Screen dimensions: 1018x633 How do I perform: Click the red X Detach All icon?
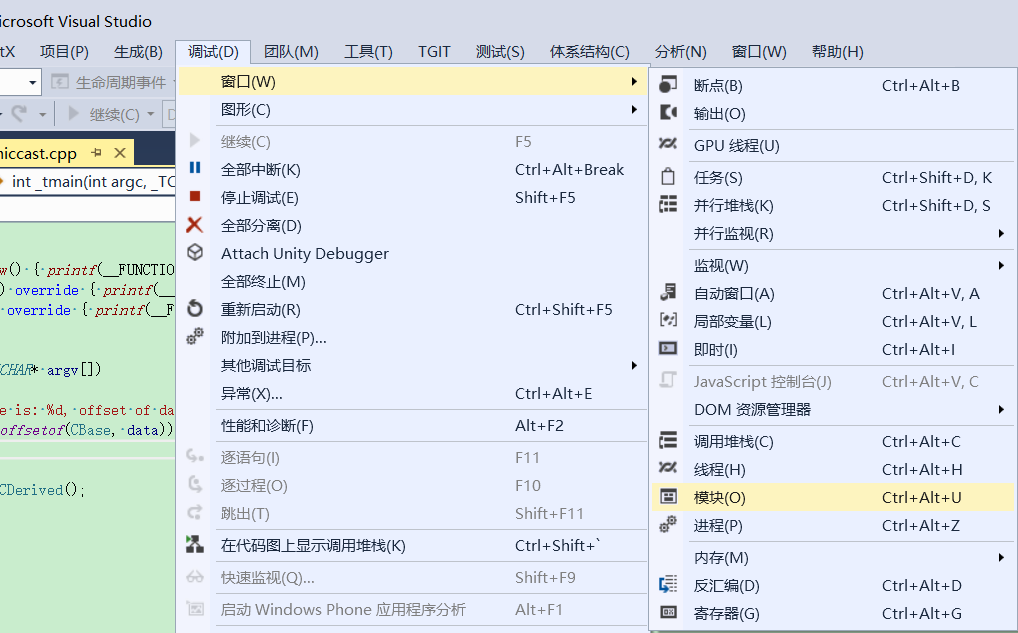click(195, 225)
